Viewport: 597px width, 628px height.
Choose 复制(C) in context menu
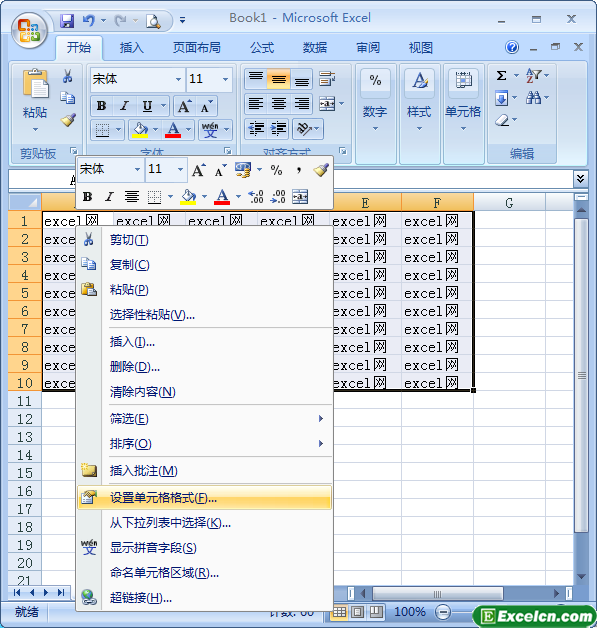pyautogui.click(x=205, y=265)
